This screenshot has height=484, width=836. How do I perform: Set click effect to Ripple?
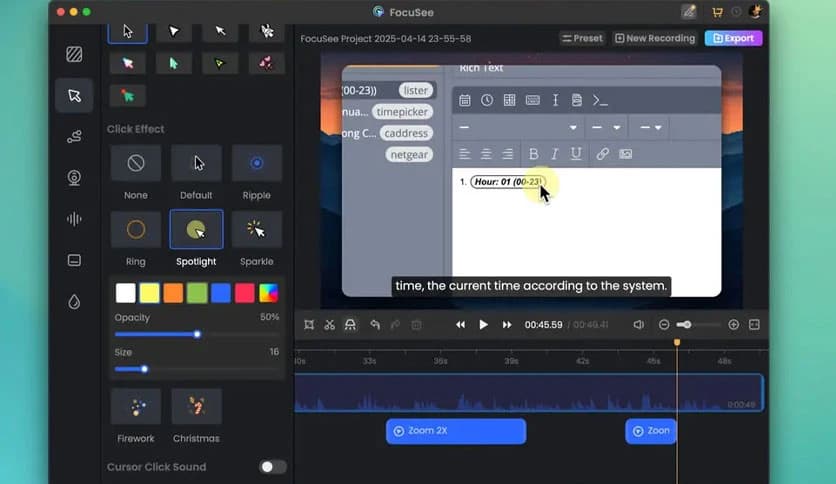point(256,163)
